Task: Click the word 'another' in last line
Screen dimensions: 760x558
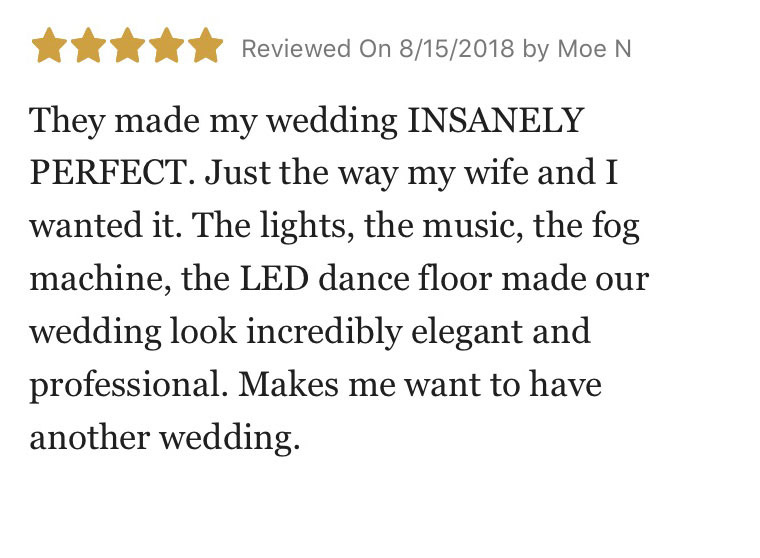Action: point(90,438)
